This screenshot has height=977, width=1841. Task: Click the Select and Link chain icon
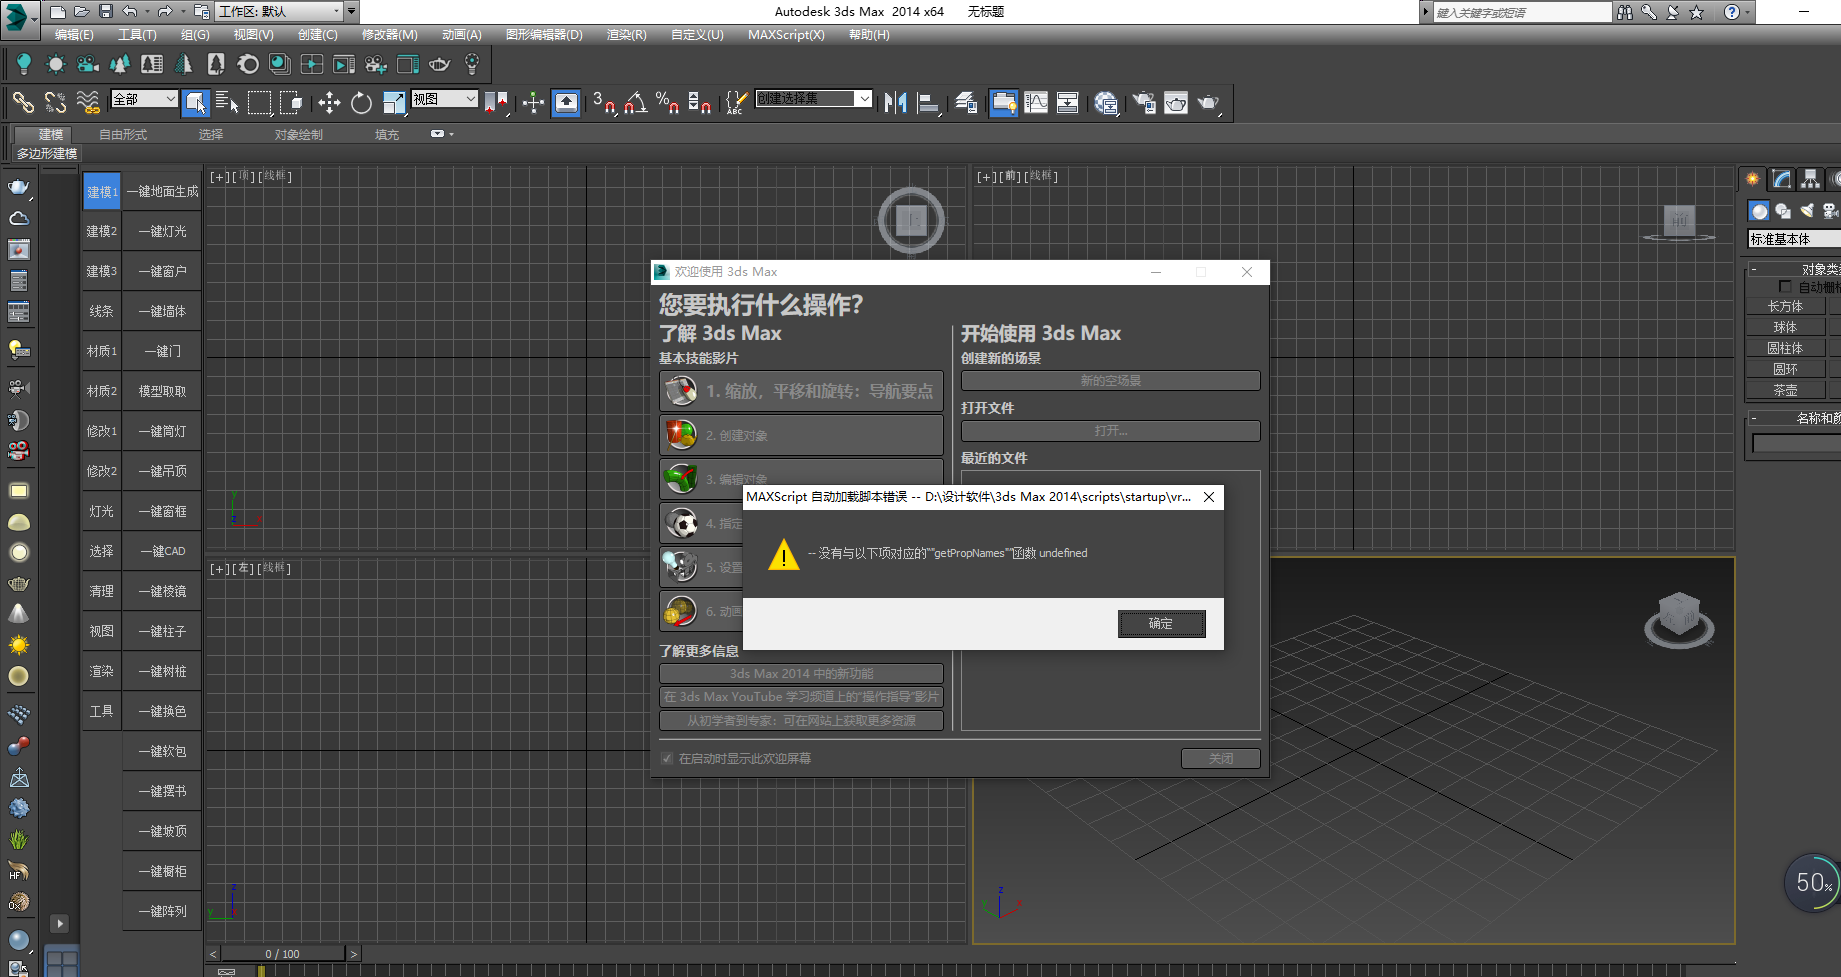pos(23,102)
